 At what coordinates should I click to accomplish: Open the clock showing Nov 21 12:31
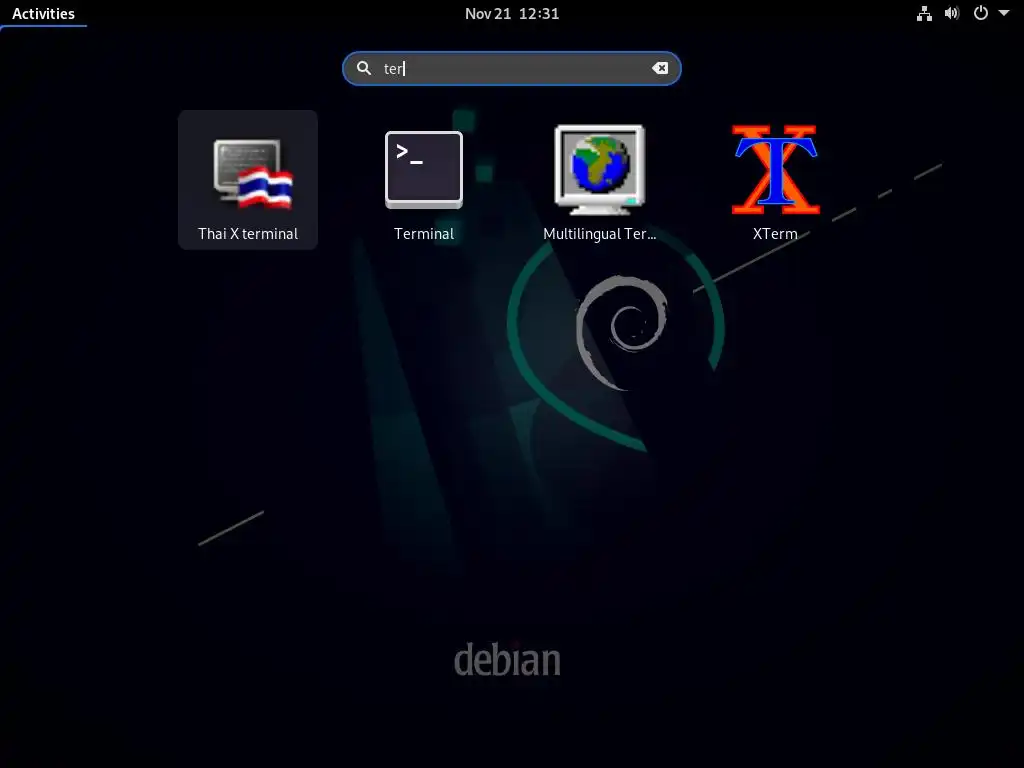pos(512,14)
